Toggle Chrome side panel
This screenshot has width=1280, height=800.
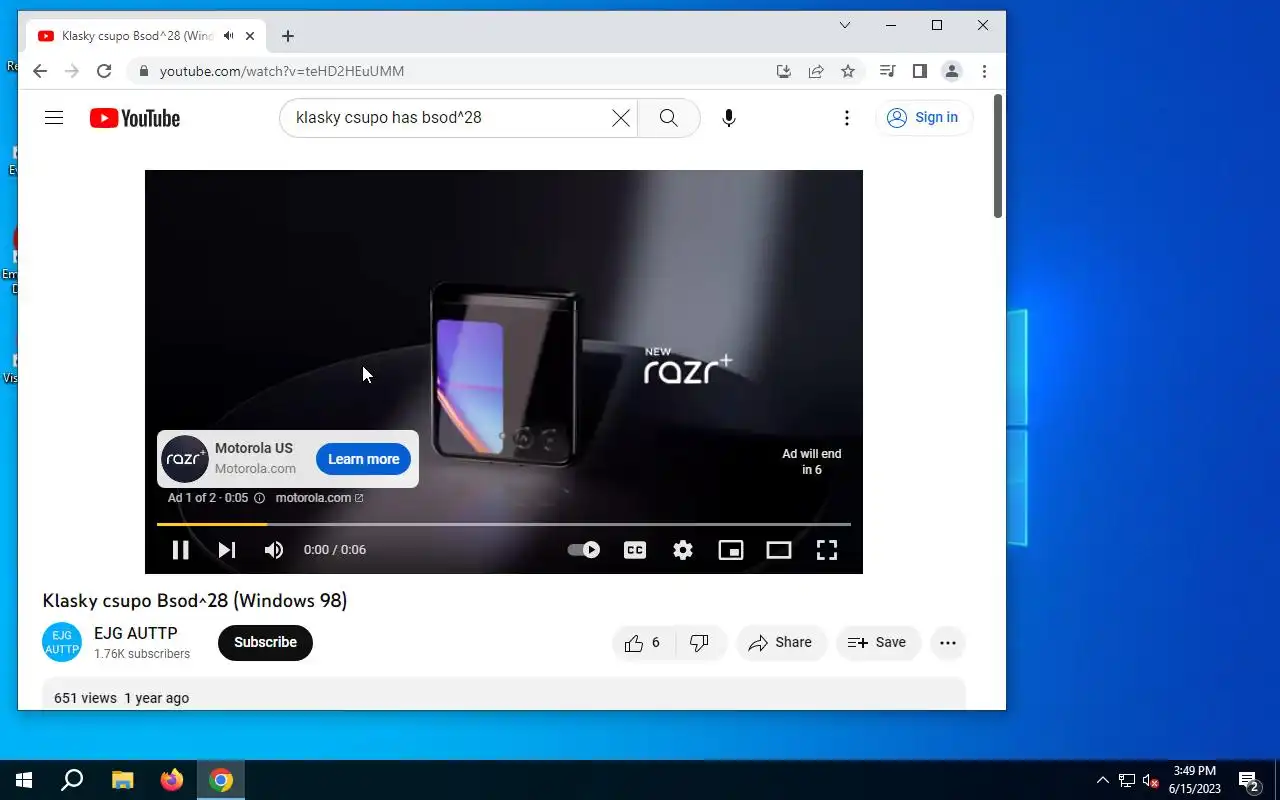920,71
